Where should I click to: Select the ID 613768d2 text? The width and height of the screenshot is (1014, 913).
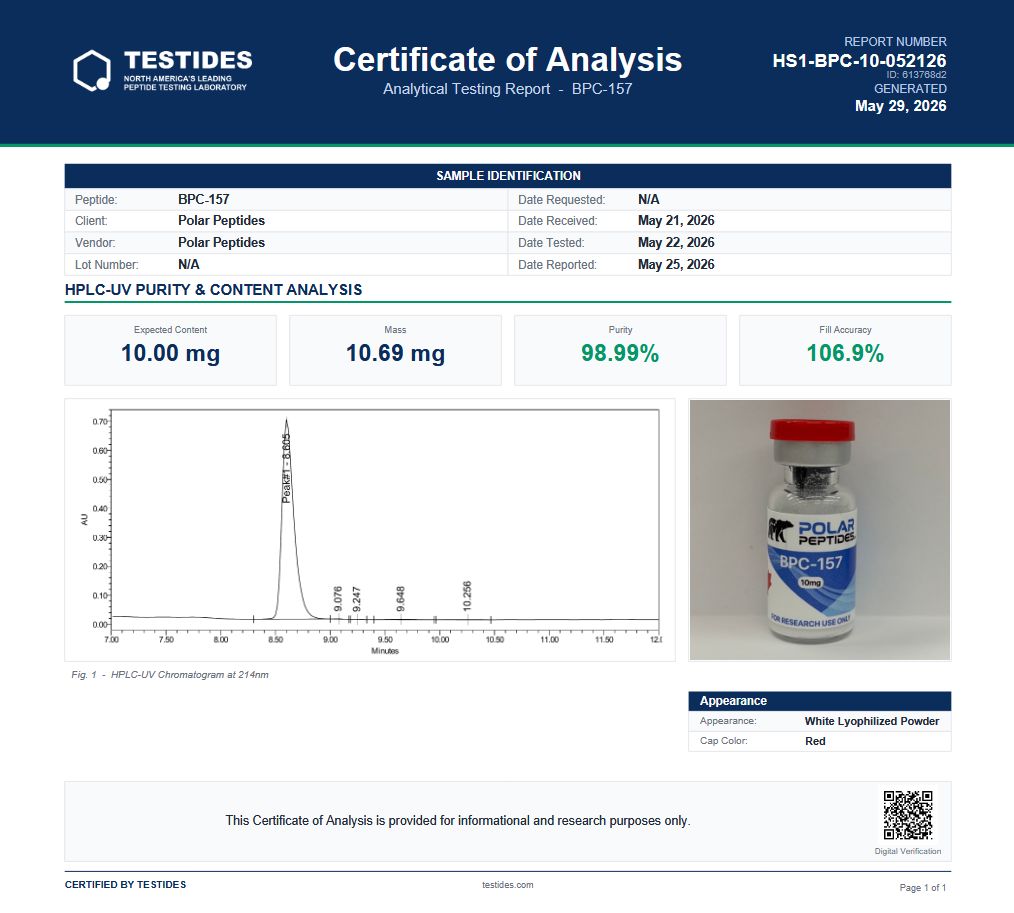pyautogui.click(x=916, y=74)
